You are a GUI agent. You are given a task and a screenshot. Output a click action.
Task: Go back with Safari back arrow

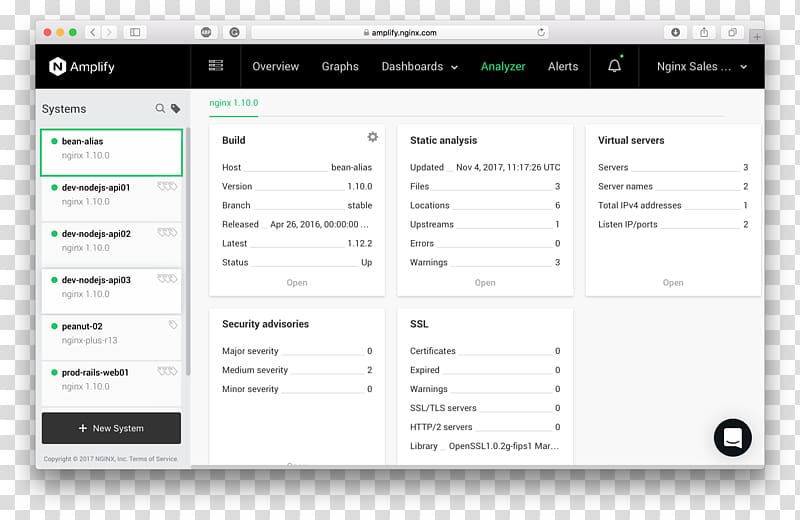93,32
